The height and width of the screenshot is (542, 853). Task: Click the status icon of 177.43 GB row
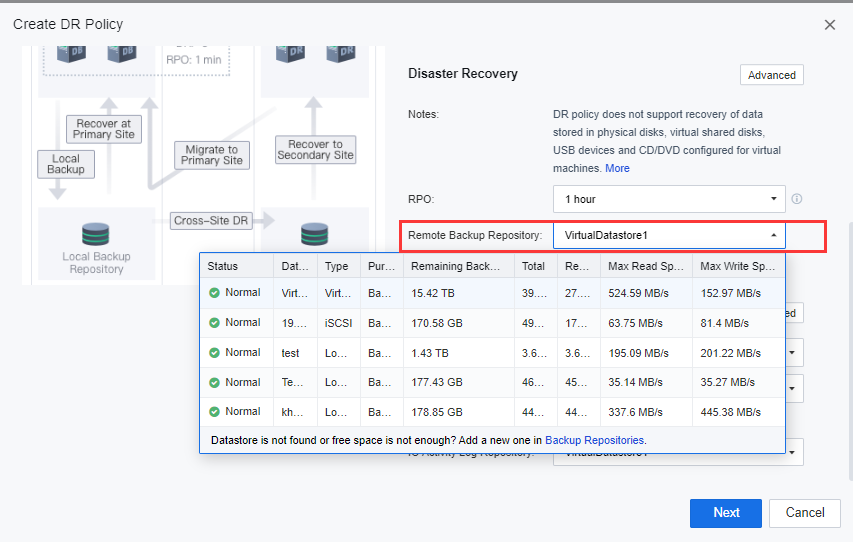tap(214, 382)
